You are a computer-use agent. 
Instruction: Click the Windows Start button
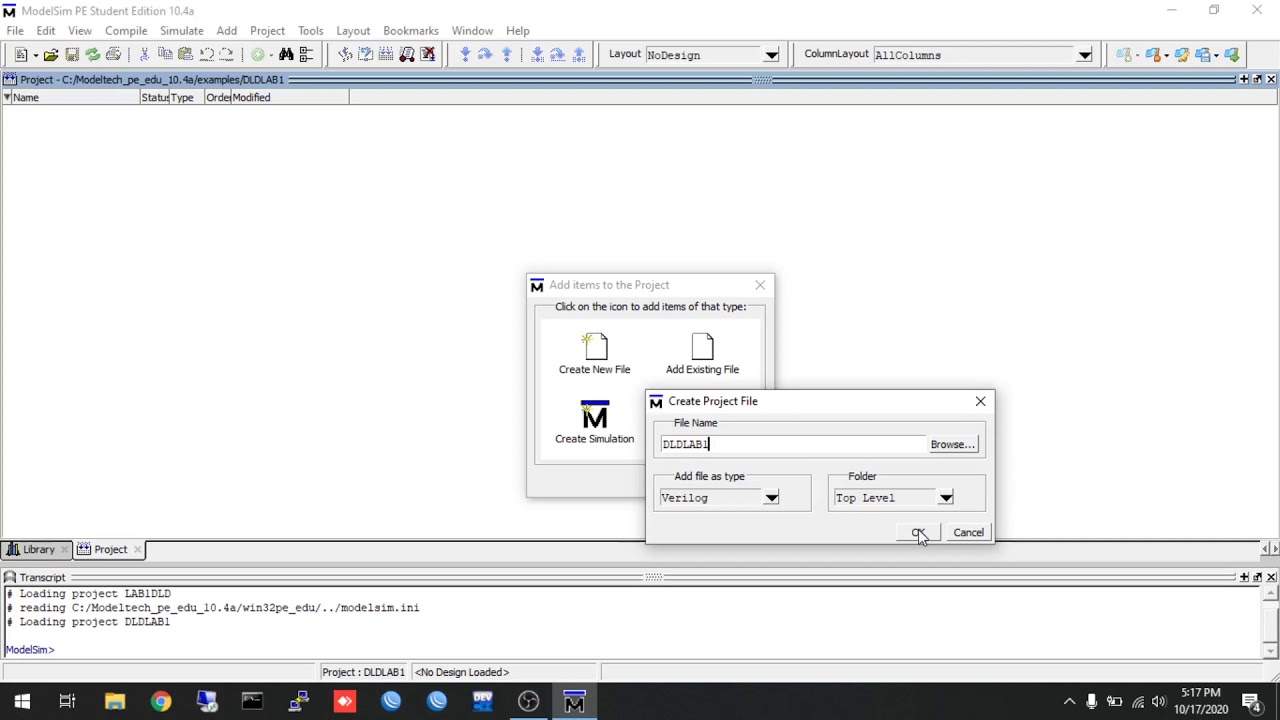point(22,702)
